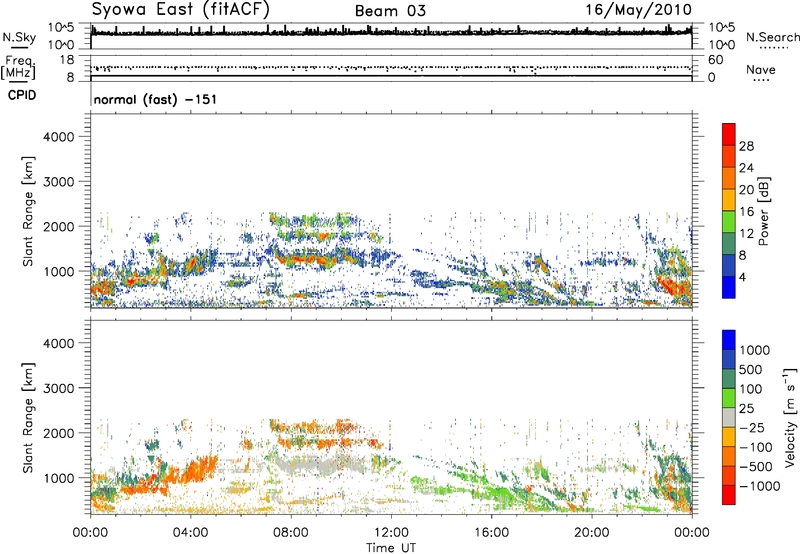Click the 'Slant Range [km]' label of velocity panel
Image resolution: width=800 pixels, height=554 pixels.
(x=28, y=418)
